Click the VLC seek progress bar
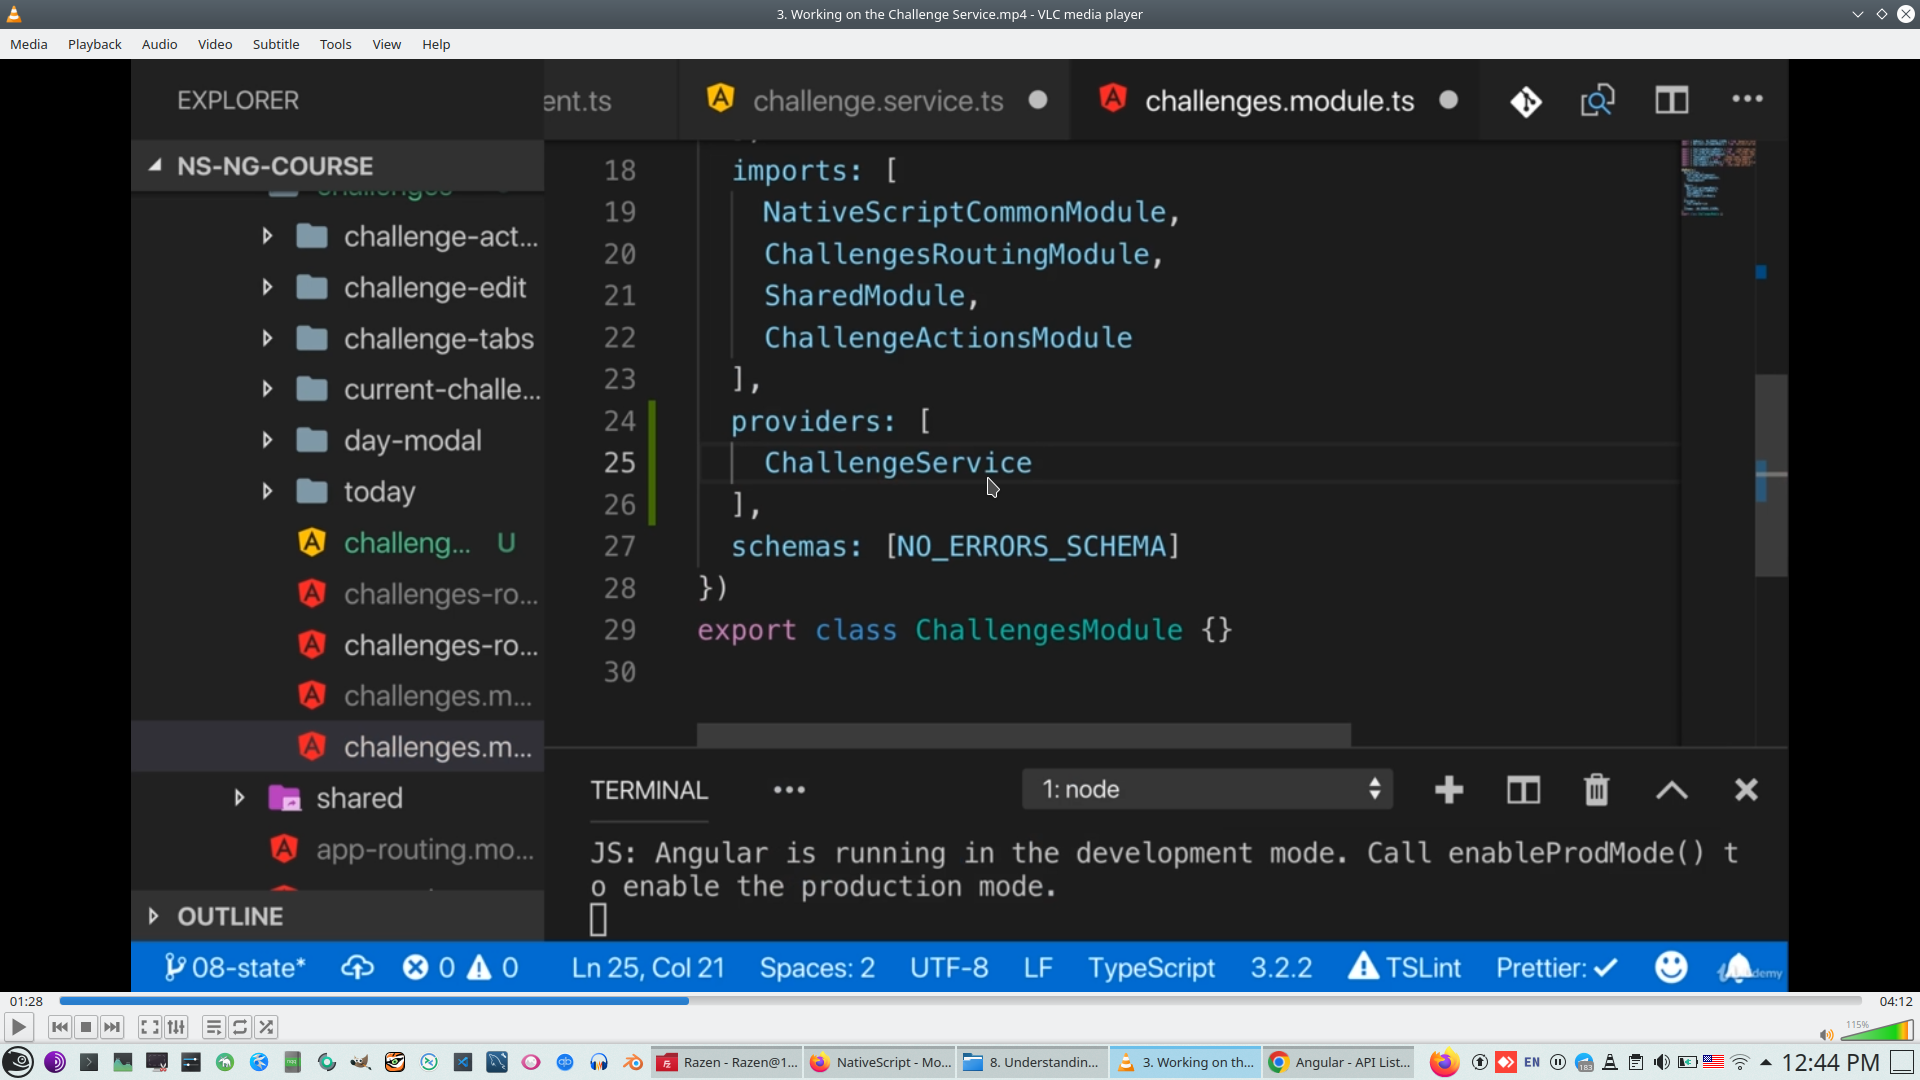 (x=960, y=1001)
